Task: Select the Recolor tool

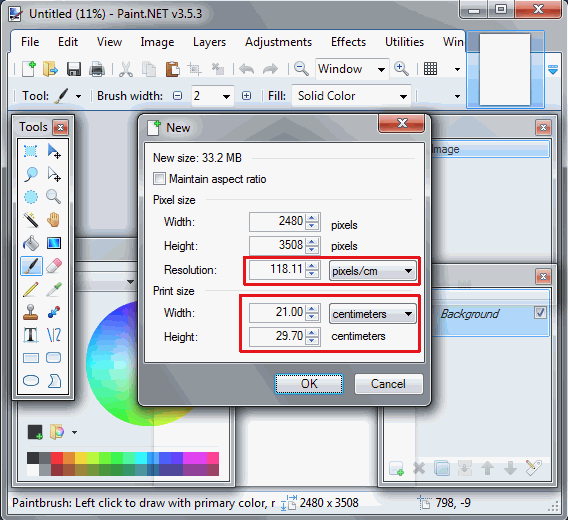Action: (x=54, y=312)
